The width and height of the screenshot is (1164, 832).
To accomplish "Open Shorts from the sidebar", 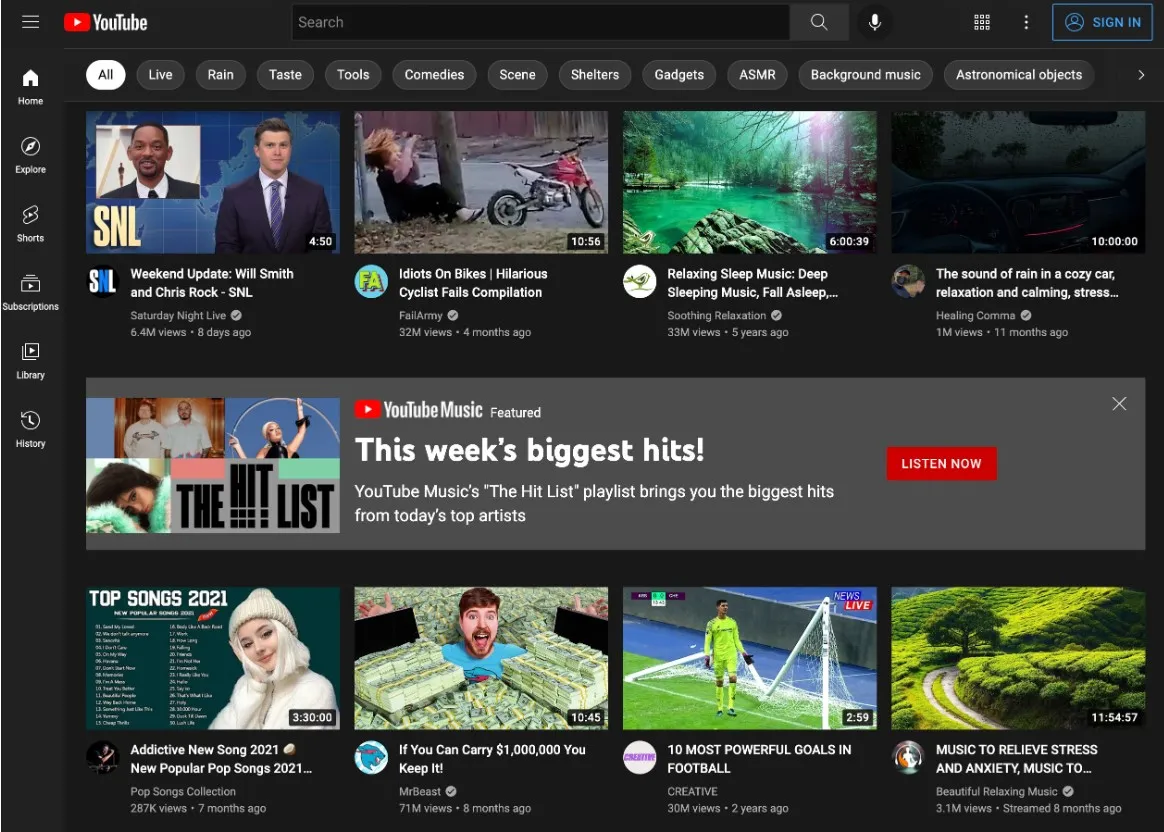I will click(x=30, y=224).
